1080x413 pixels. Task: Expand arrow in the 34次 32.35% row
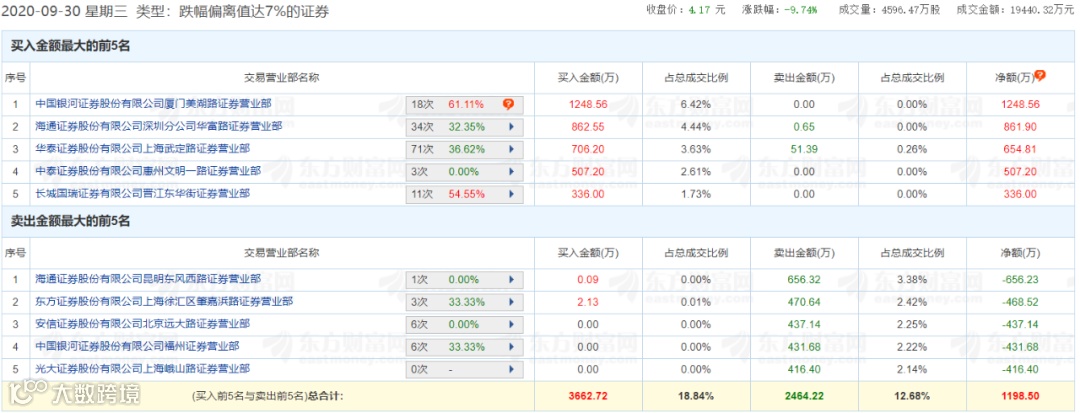pyautogui.click(x=511, y=127)
